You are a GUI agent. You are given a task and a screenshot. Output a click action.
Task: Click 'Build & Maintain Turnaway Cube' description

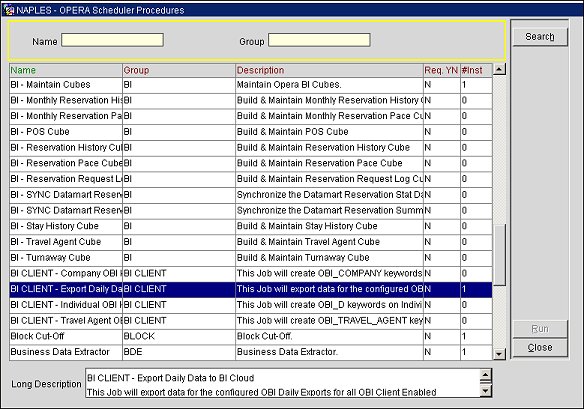pos(330,258)
